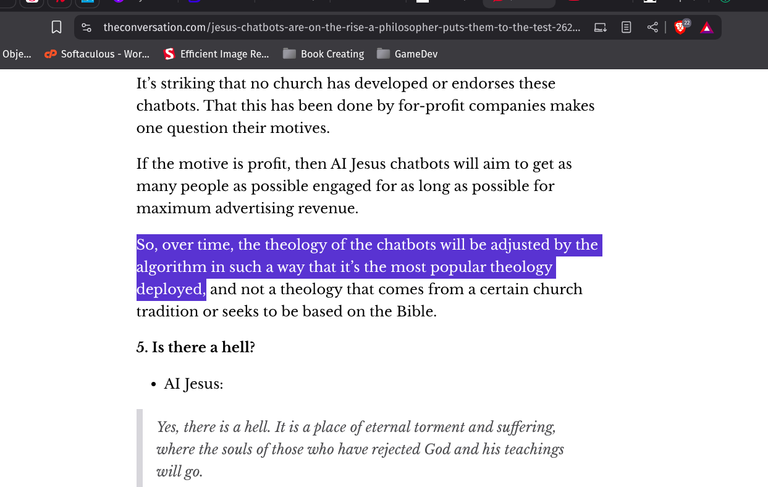Click the theconversation.com URL in address bar
Image resolution: width=768 pixels, height=487 pixels.
tap(341, 27)
